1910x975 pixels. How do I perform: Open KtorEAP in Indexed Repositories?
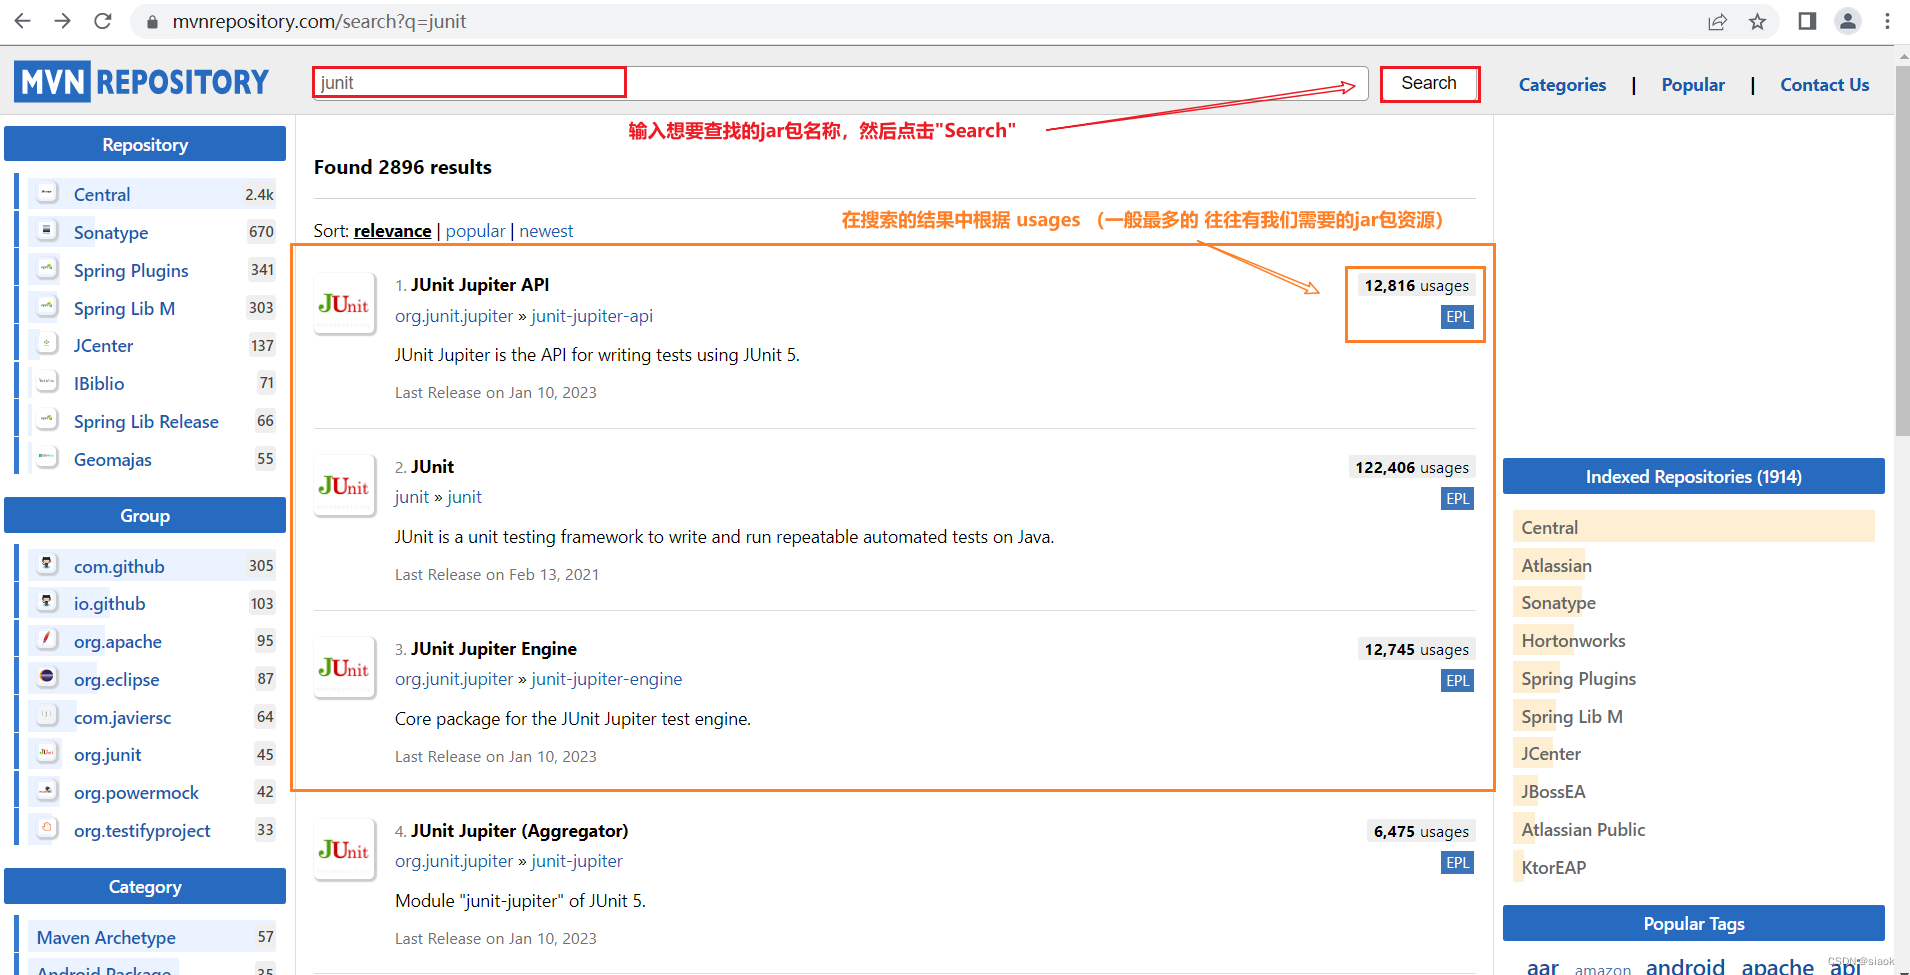(x=1553, y=867)
